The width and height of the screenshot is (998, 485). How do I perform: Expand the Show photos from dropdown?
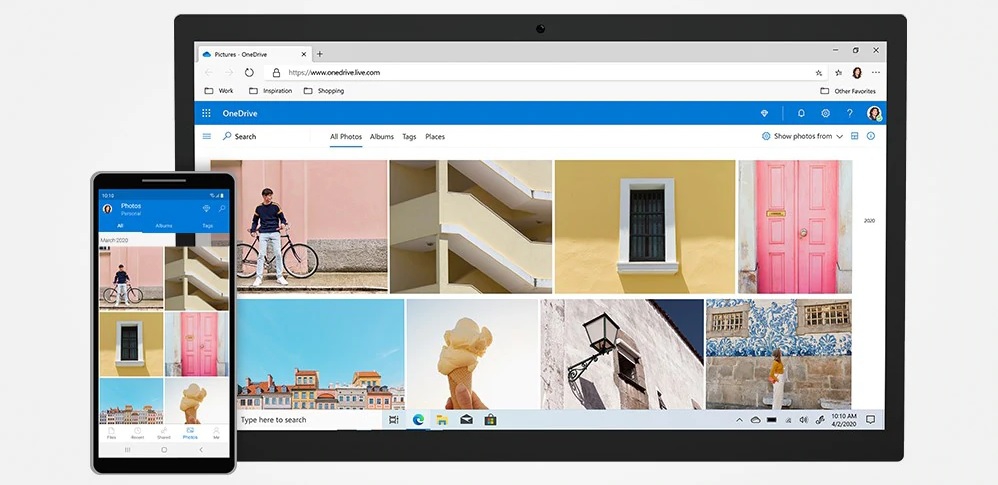click(x=803, y=136)
